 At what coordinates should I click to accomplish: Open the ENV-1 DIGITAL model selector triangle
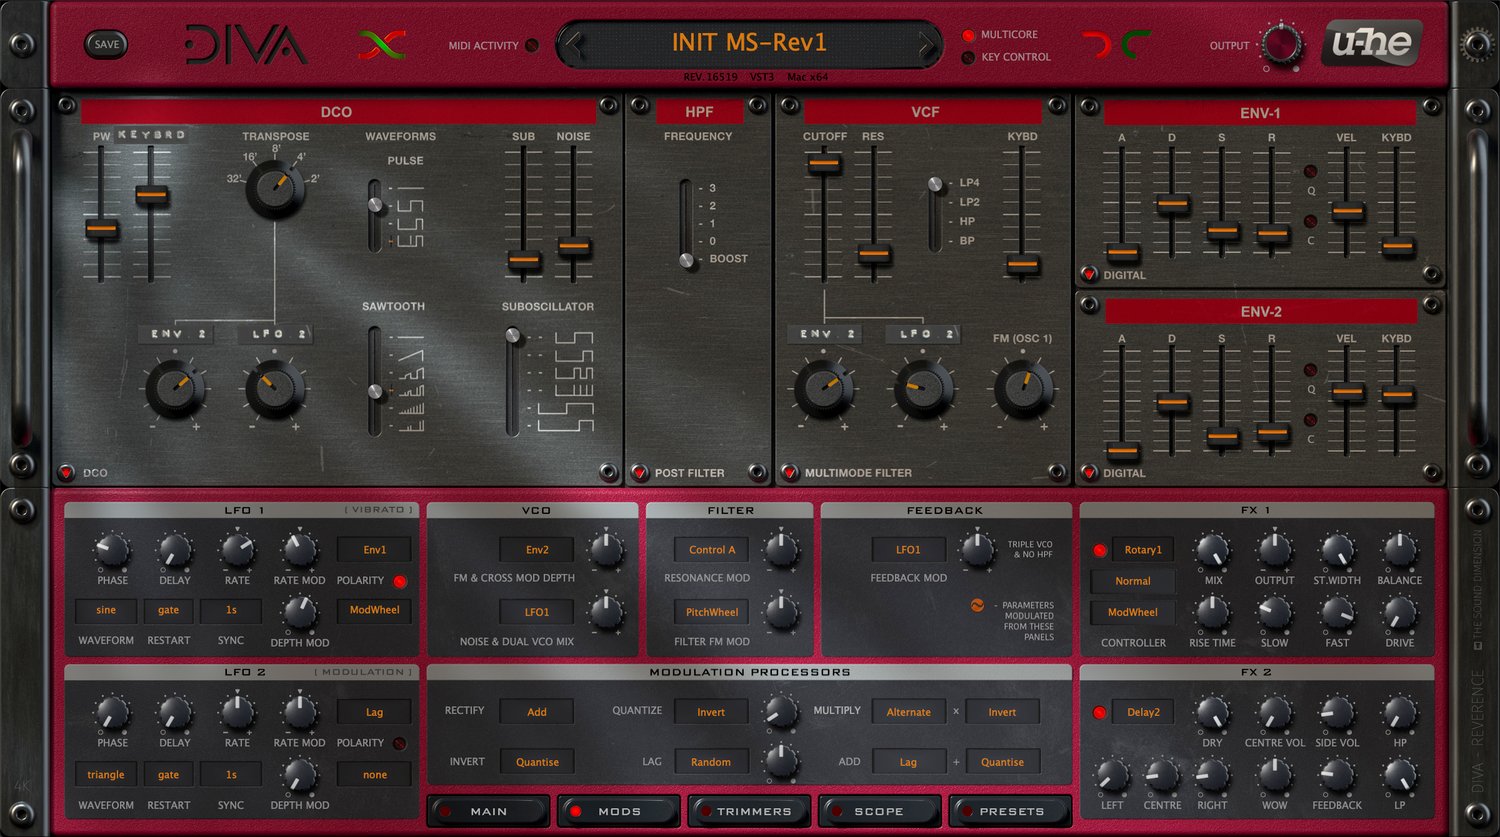click(1089, 274)
